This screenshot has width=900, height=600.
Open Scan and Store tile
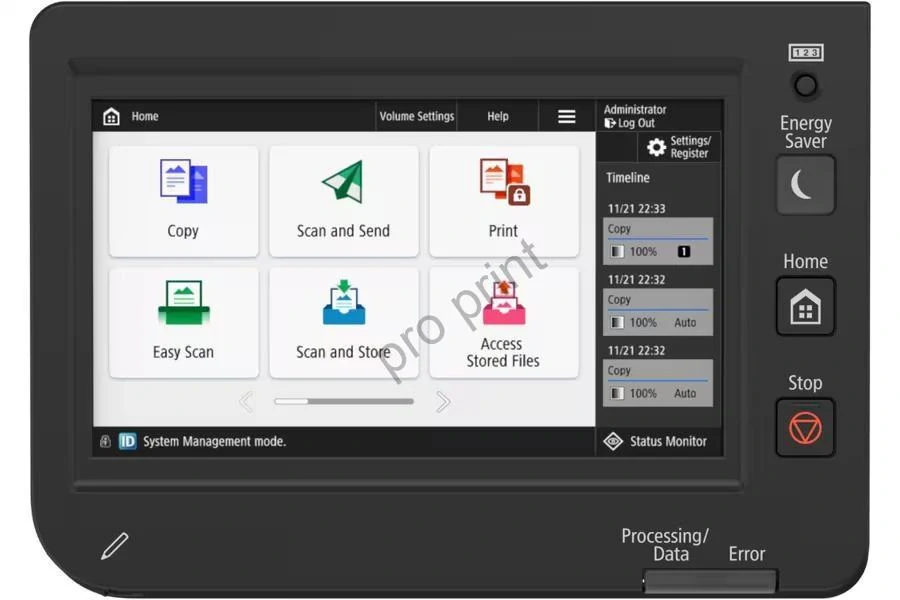[343, 323]
